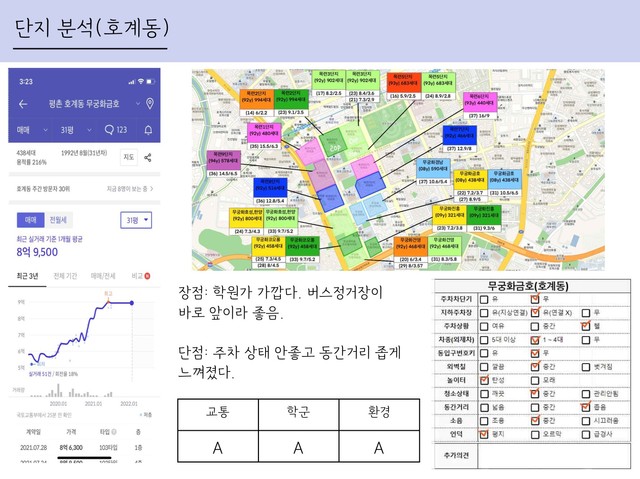The image size is (640, 479).
Task: Click the end dot on price chart line
Action: click(x=132, y=303)
